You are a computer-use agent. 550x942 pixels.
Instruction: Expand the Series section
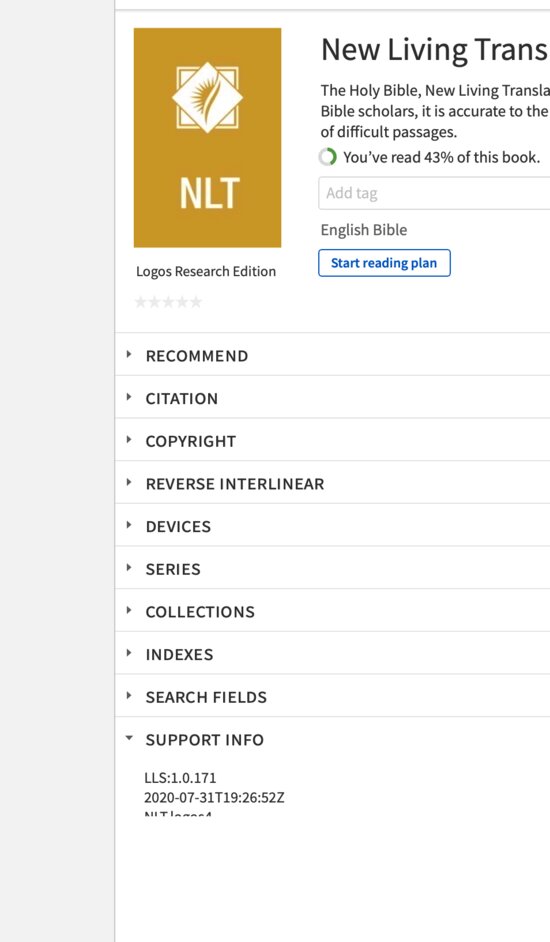pos(332,569)
